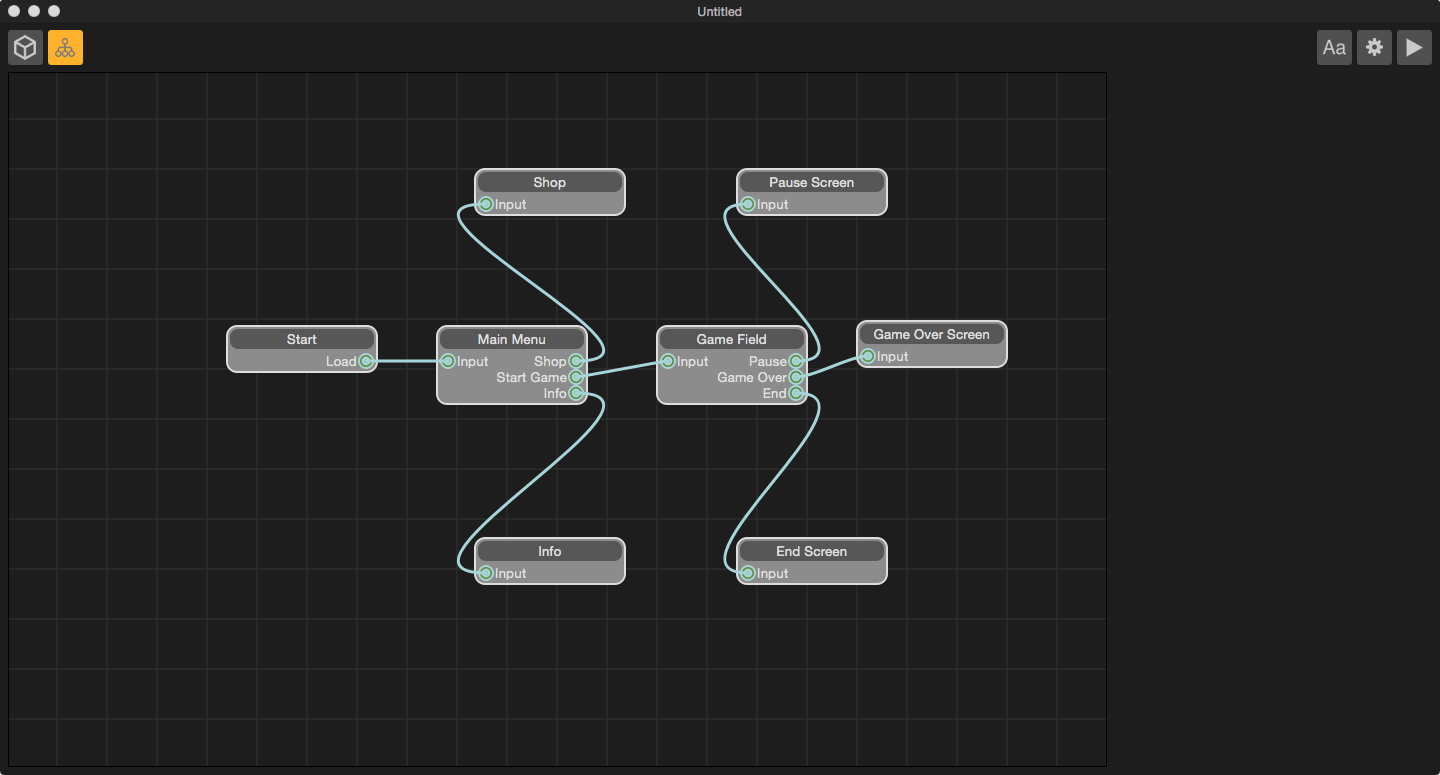Switch to the 3D cube object view
1440x775 pixels.
point(26,47)
